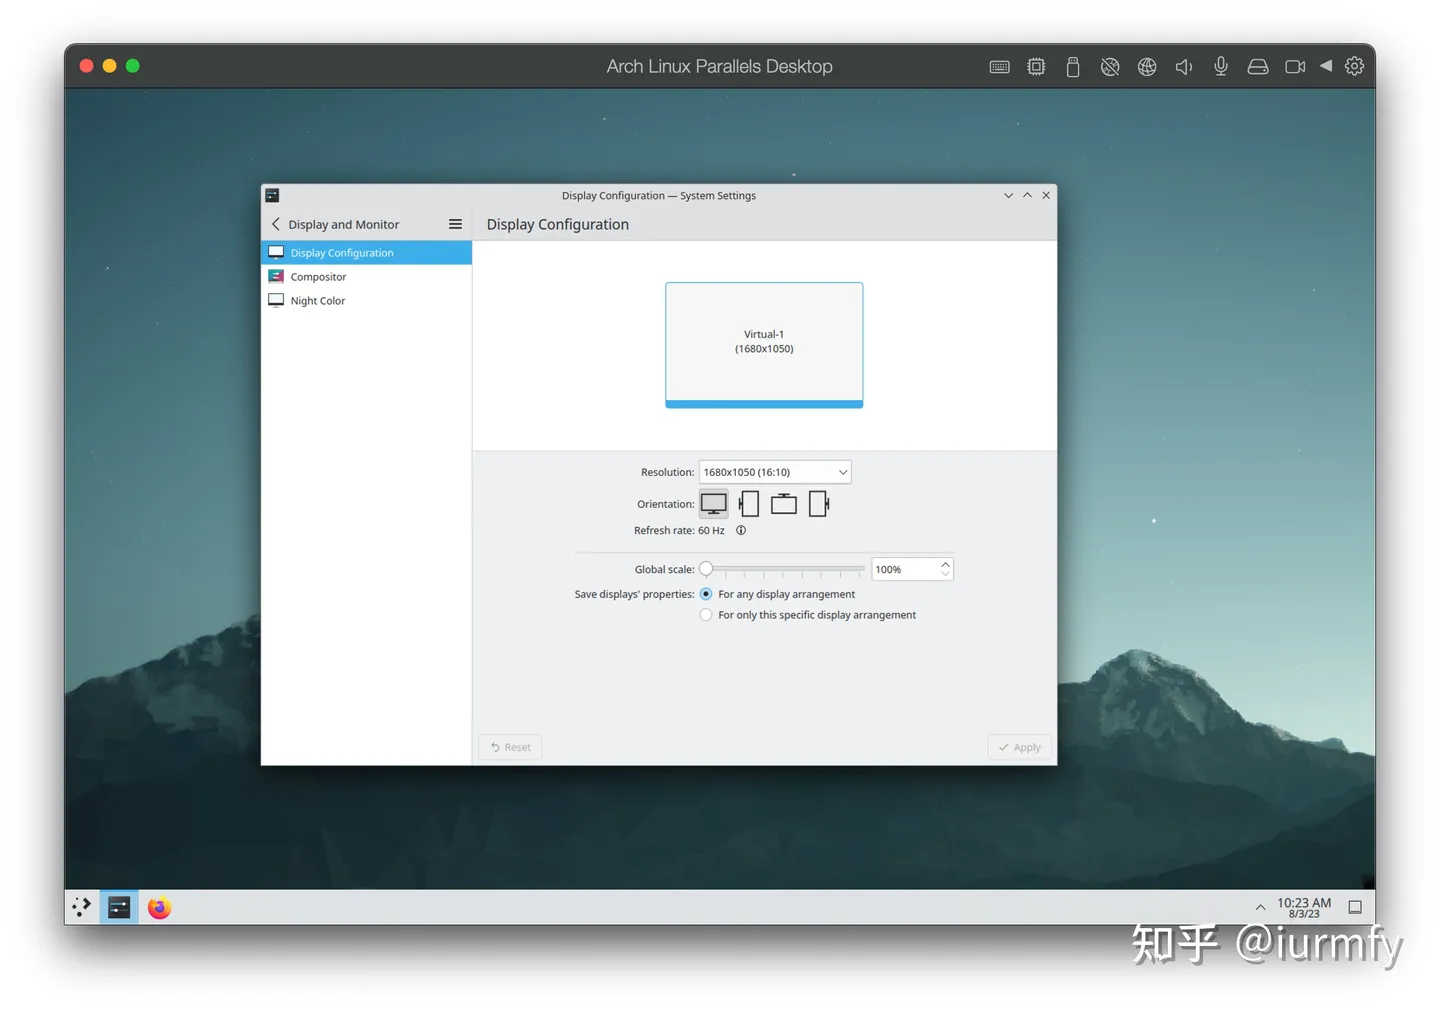Select the Virtual-1 monitor preview
This screenshot has height=1010, width=1440.
coord(764,345)
